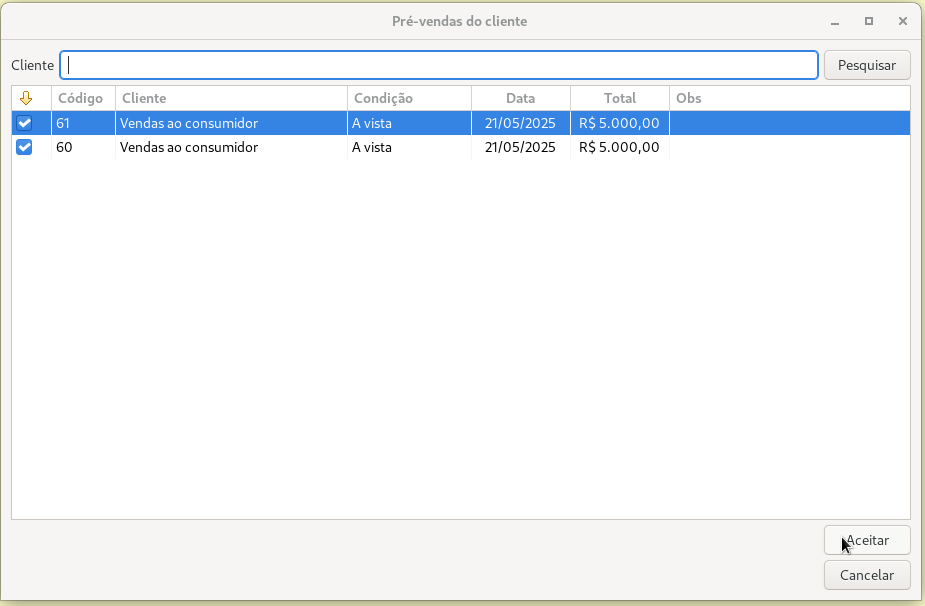
Task: Click the Obs column header
Action: [x=788, y=98]
